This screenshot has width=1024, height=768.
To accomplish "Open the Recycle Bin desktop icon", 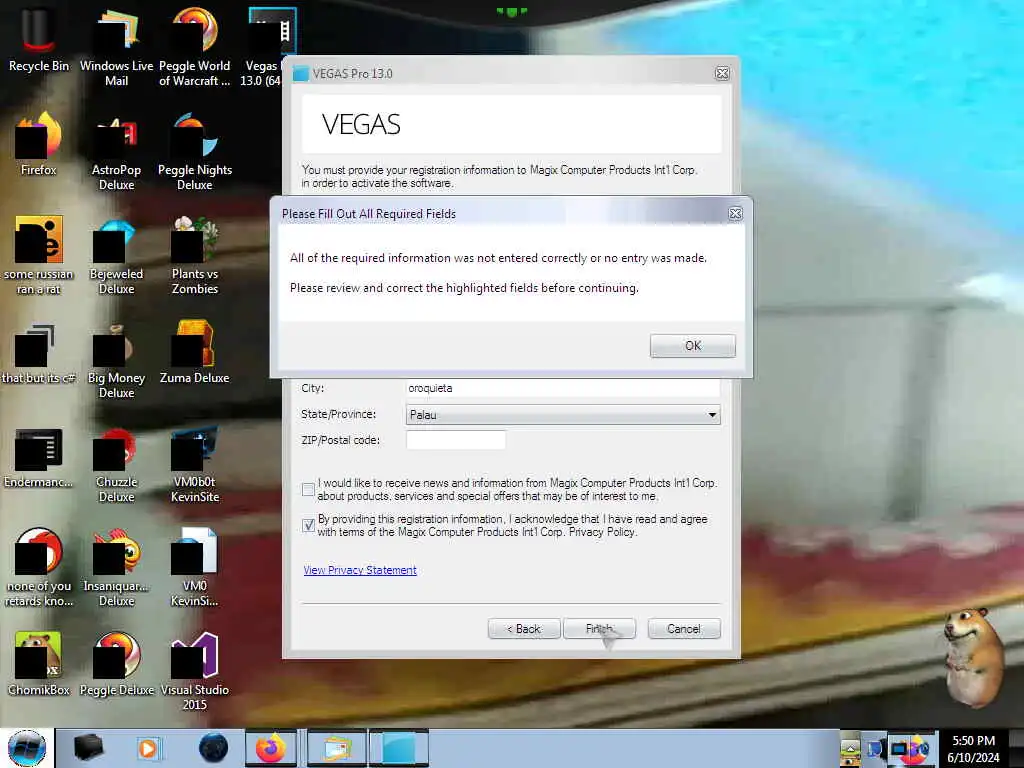I will point(39,40).
